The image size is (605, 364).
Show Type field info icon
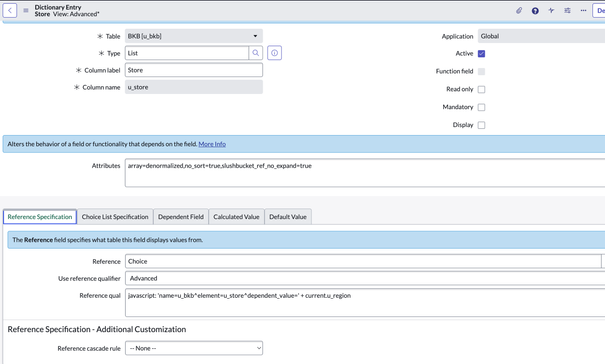click(x=274, y=53)
